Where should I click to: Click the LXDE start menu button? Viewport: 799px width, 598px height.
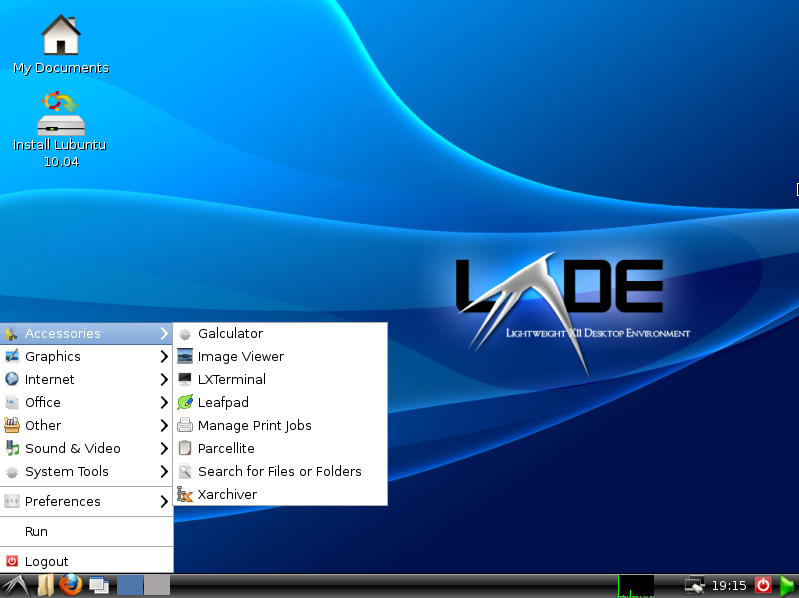click(x=15, y=585)
